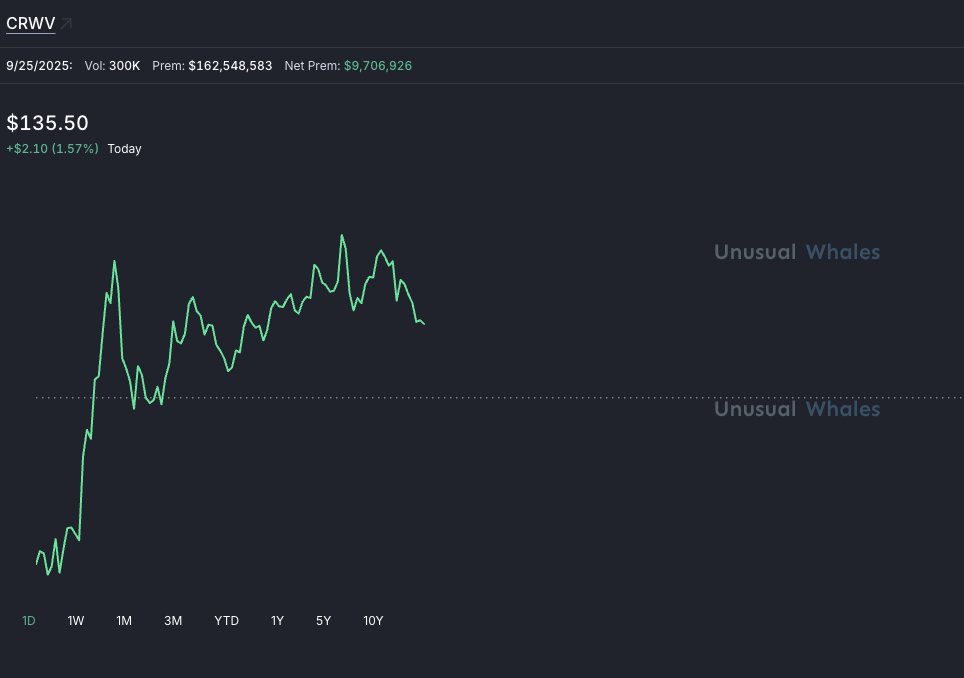The height and width of the screenshot is (678, 964).
Task: Choose the 10Y time range
Action: click(x=373, y=621)
